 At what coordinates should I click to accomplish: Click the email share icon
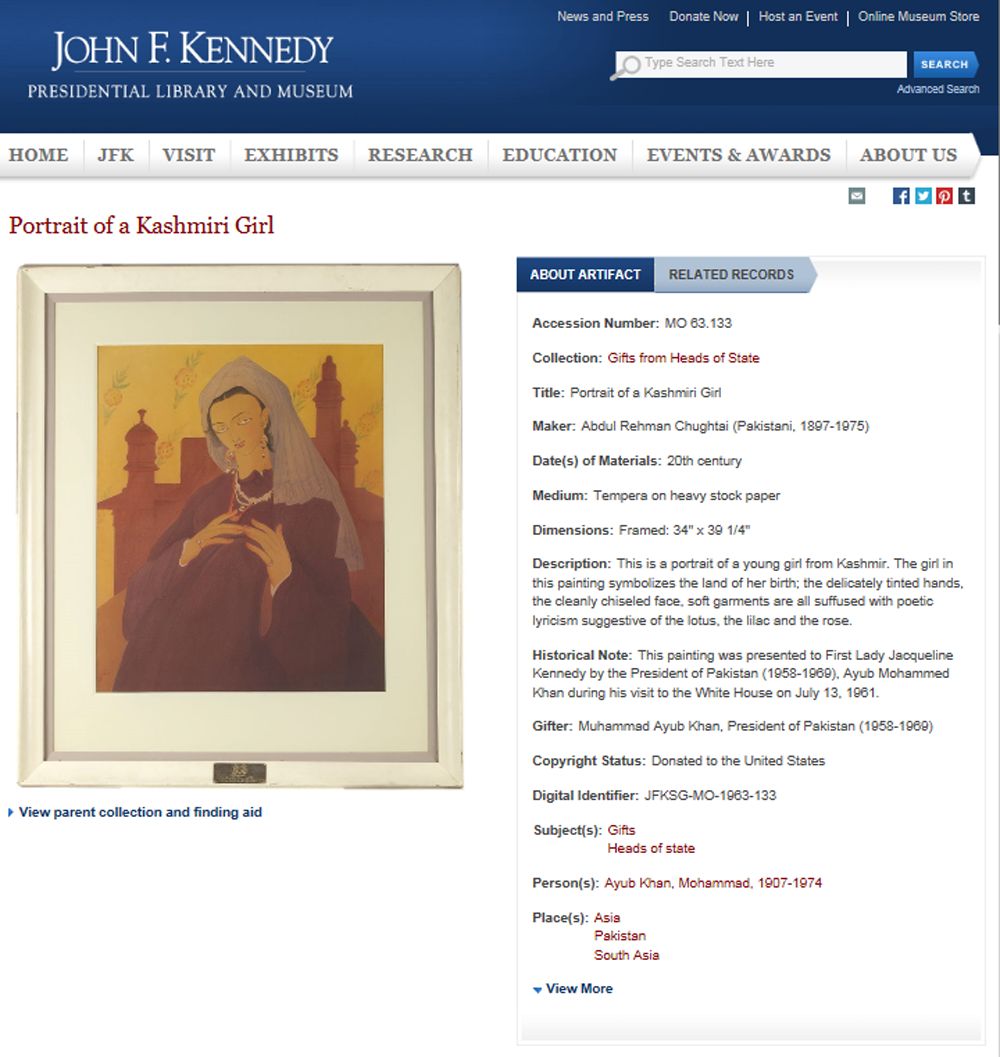click(x=857, y=196)
